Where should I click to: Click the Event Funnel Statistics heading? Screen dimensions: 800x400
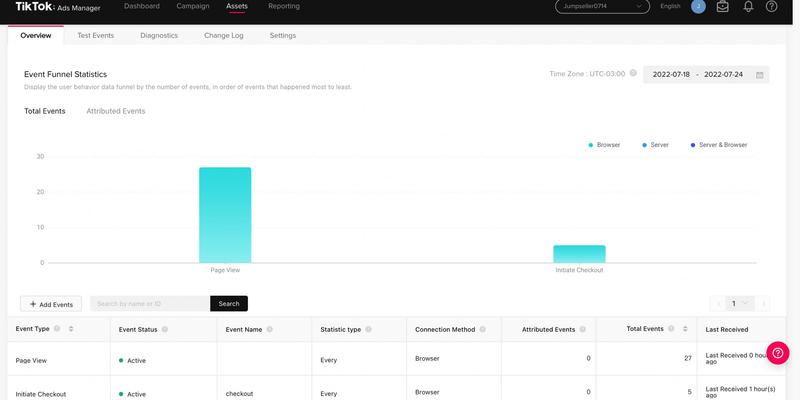(65, 74)
